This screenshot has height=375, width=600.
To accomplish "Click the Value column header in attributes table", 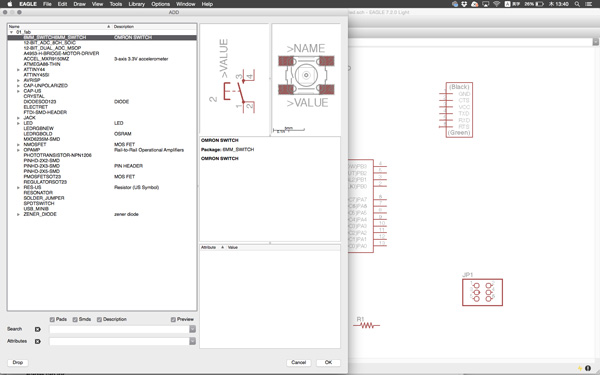I will coord(283,248).
